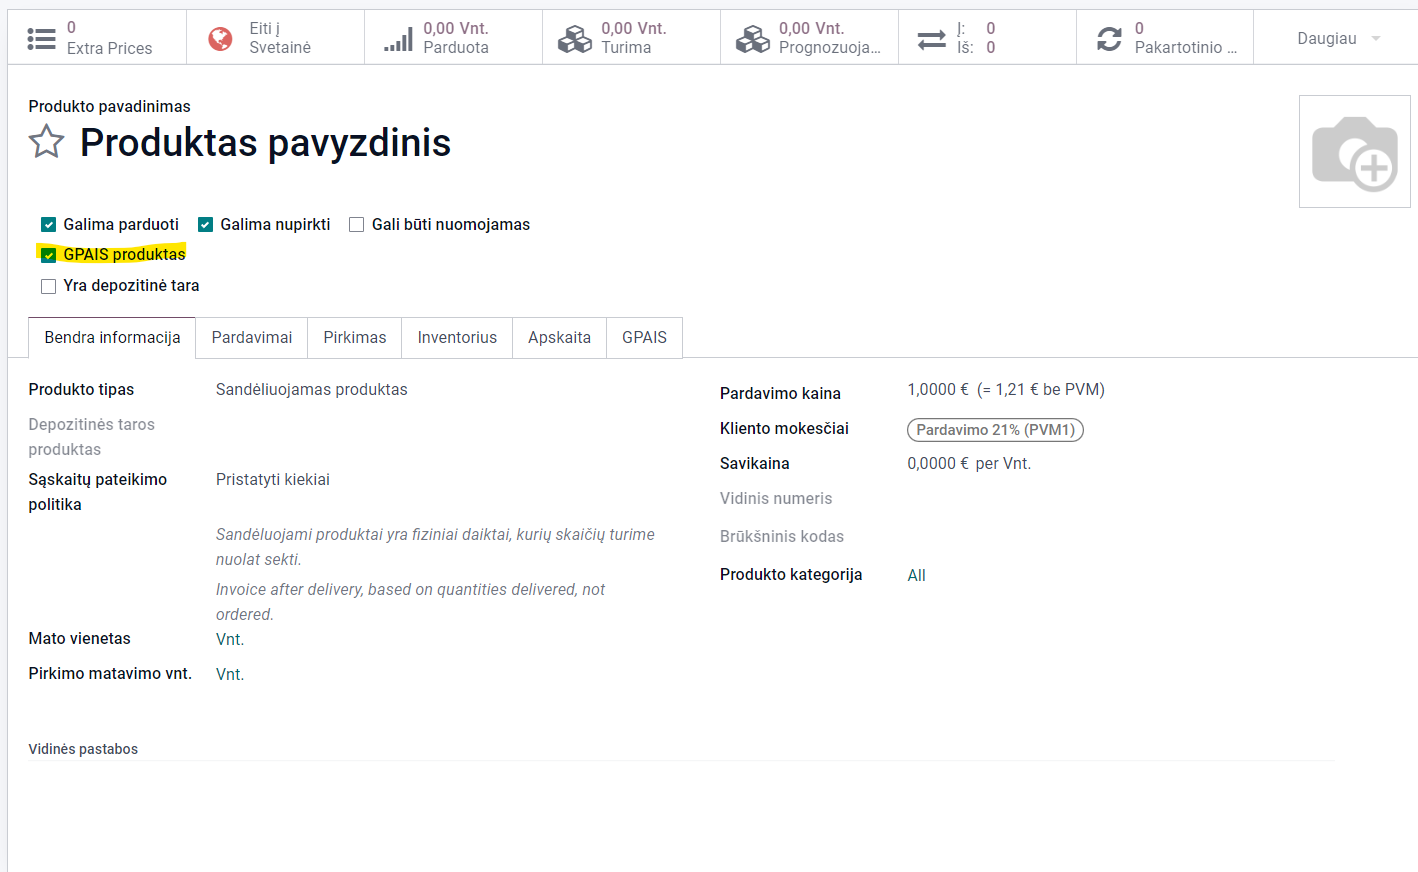Open the Prognozuoja... stat button
The width and height of the screenshot is (1418, 872).
click(810, 38)
